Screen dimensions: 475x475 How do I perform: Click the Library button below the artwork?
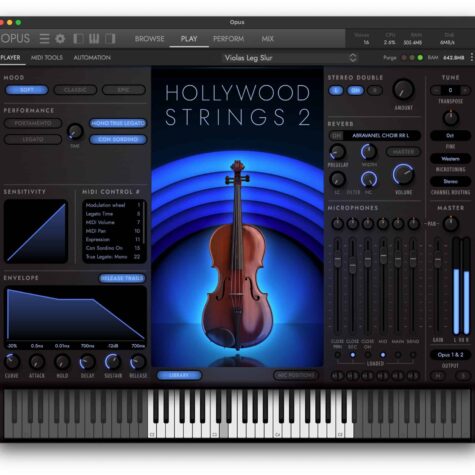pos(179,375)
